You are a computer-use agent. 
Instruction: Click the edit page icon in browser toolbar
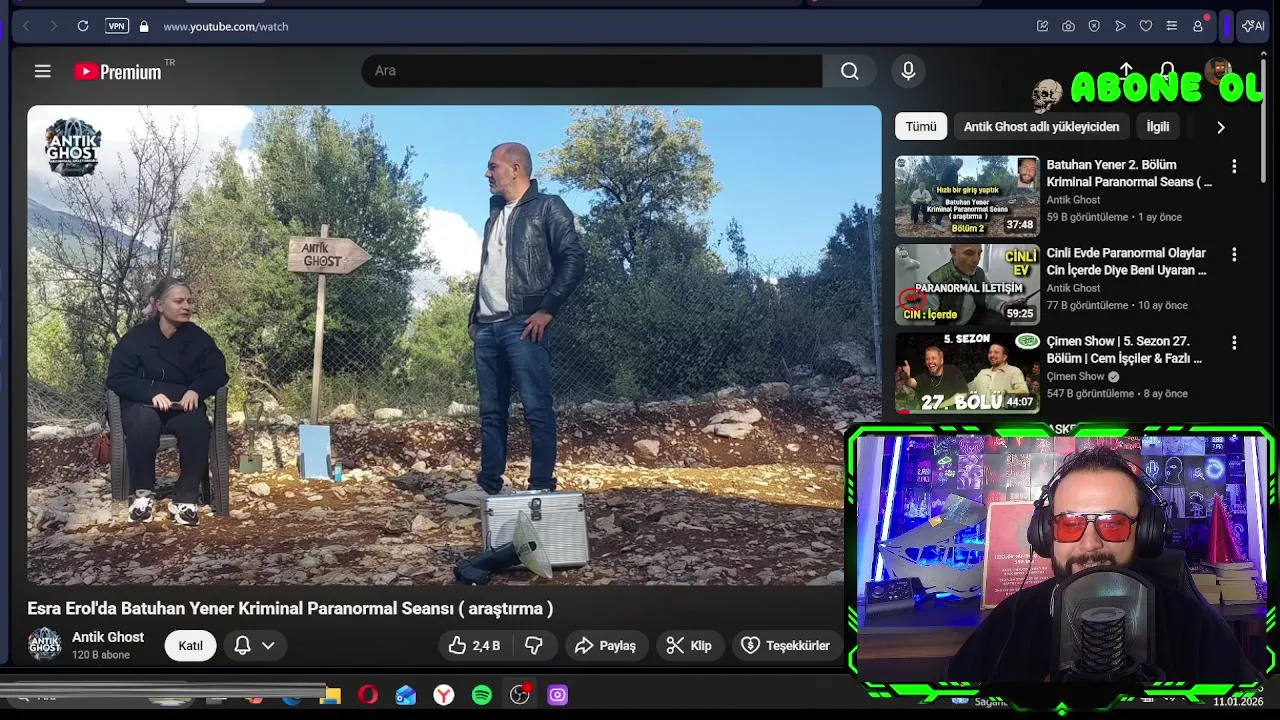(x=1042, y=26)
